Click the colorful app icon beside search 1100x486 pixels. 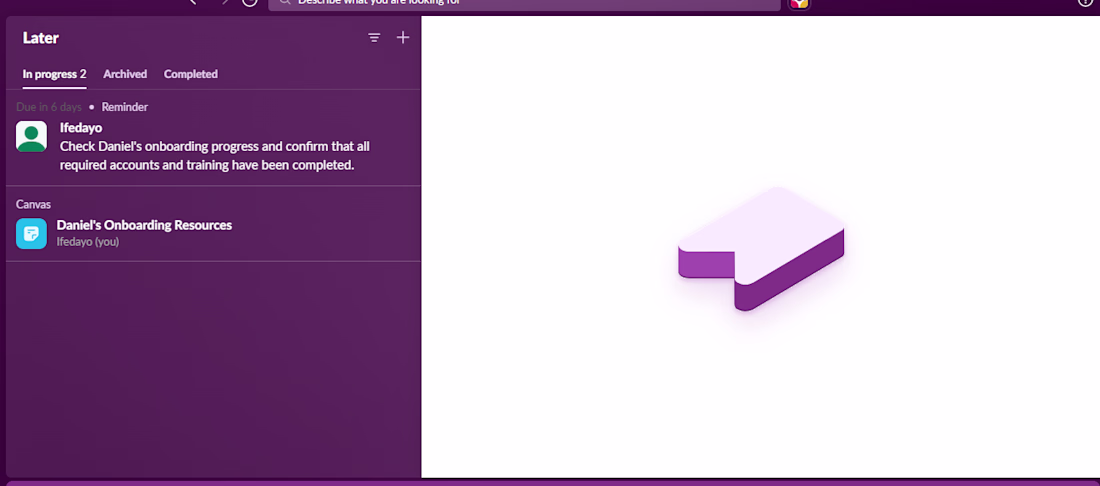point(799,4)
